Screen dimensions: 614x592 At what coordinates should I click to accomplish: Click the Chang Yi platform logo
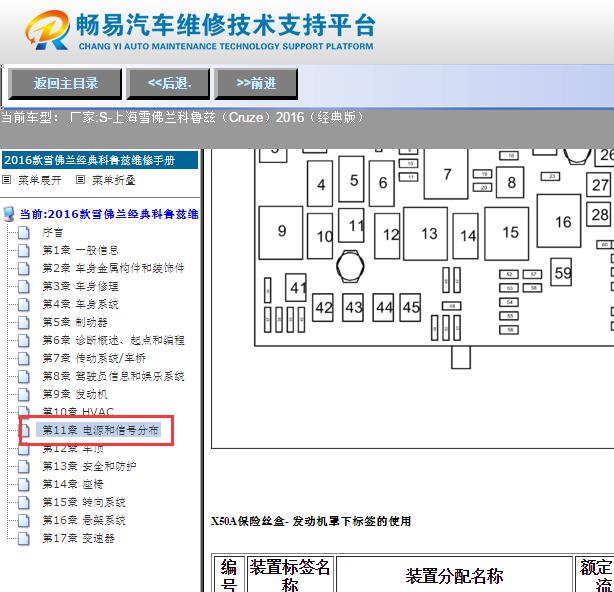(200, 30)
